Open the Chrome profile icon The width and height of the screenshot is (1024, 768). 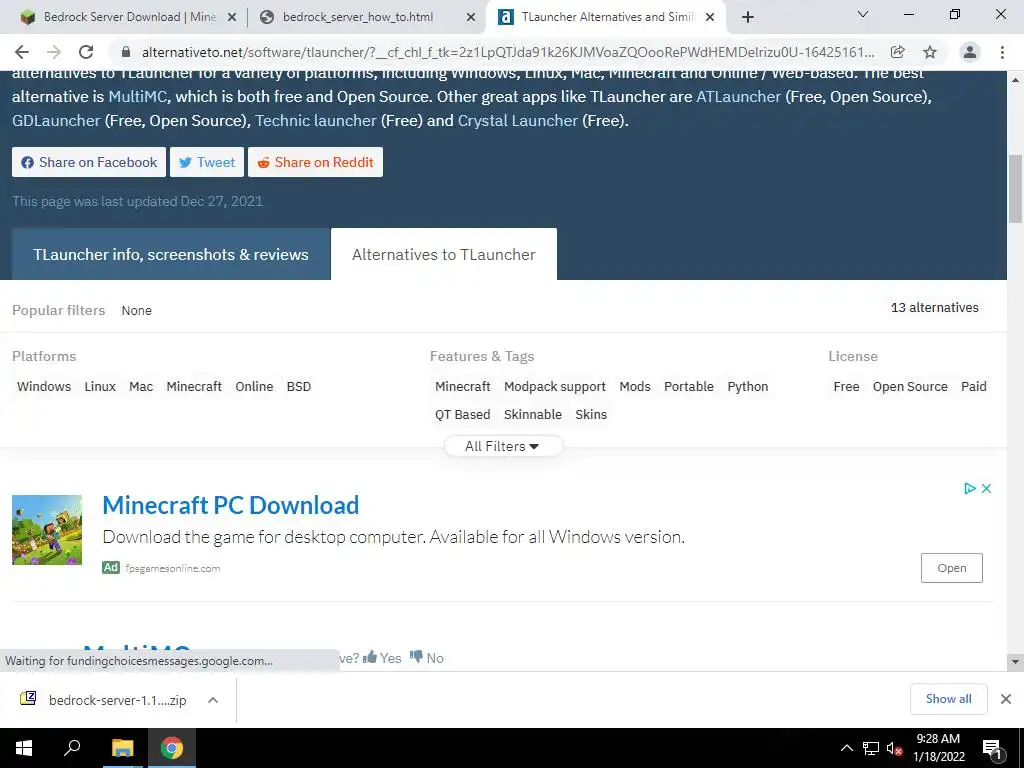point(970,52)
